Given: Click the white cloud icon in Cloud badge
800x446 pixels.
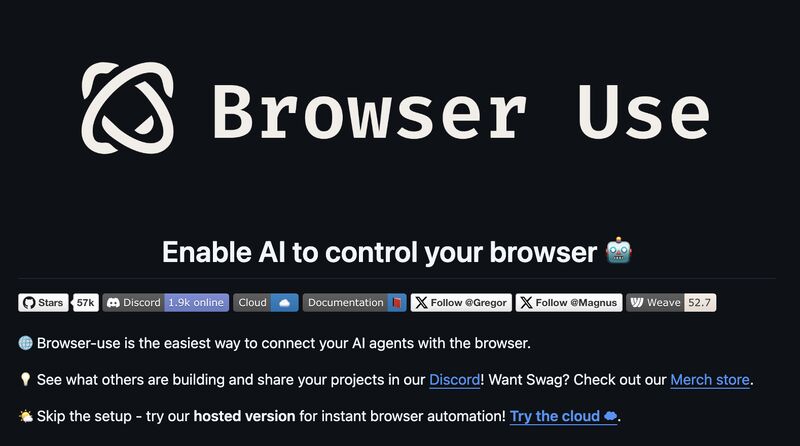Looking at the screenshot, I should pos(285,303).
